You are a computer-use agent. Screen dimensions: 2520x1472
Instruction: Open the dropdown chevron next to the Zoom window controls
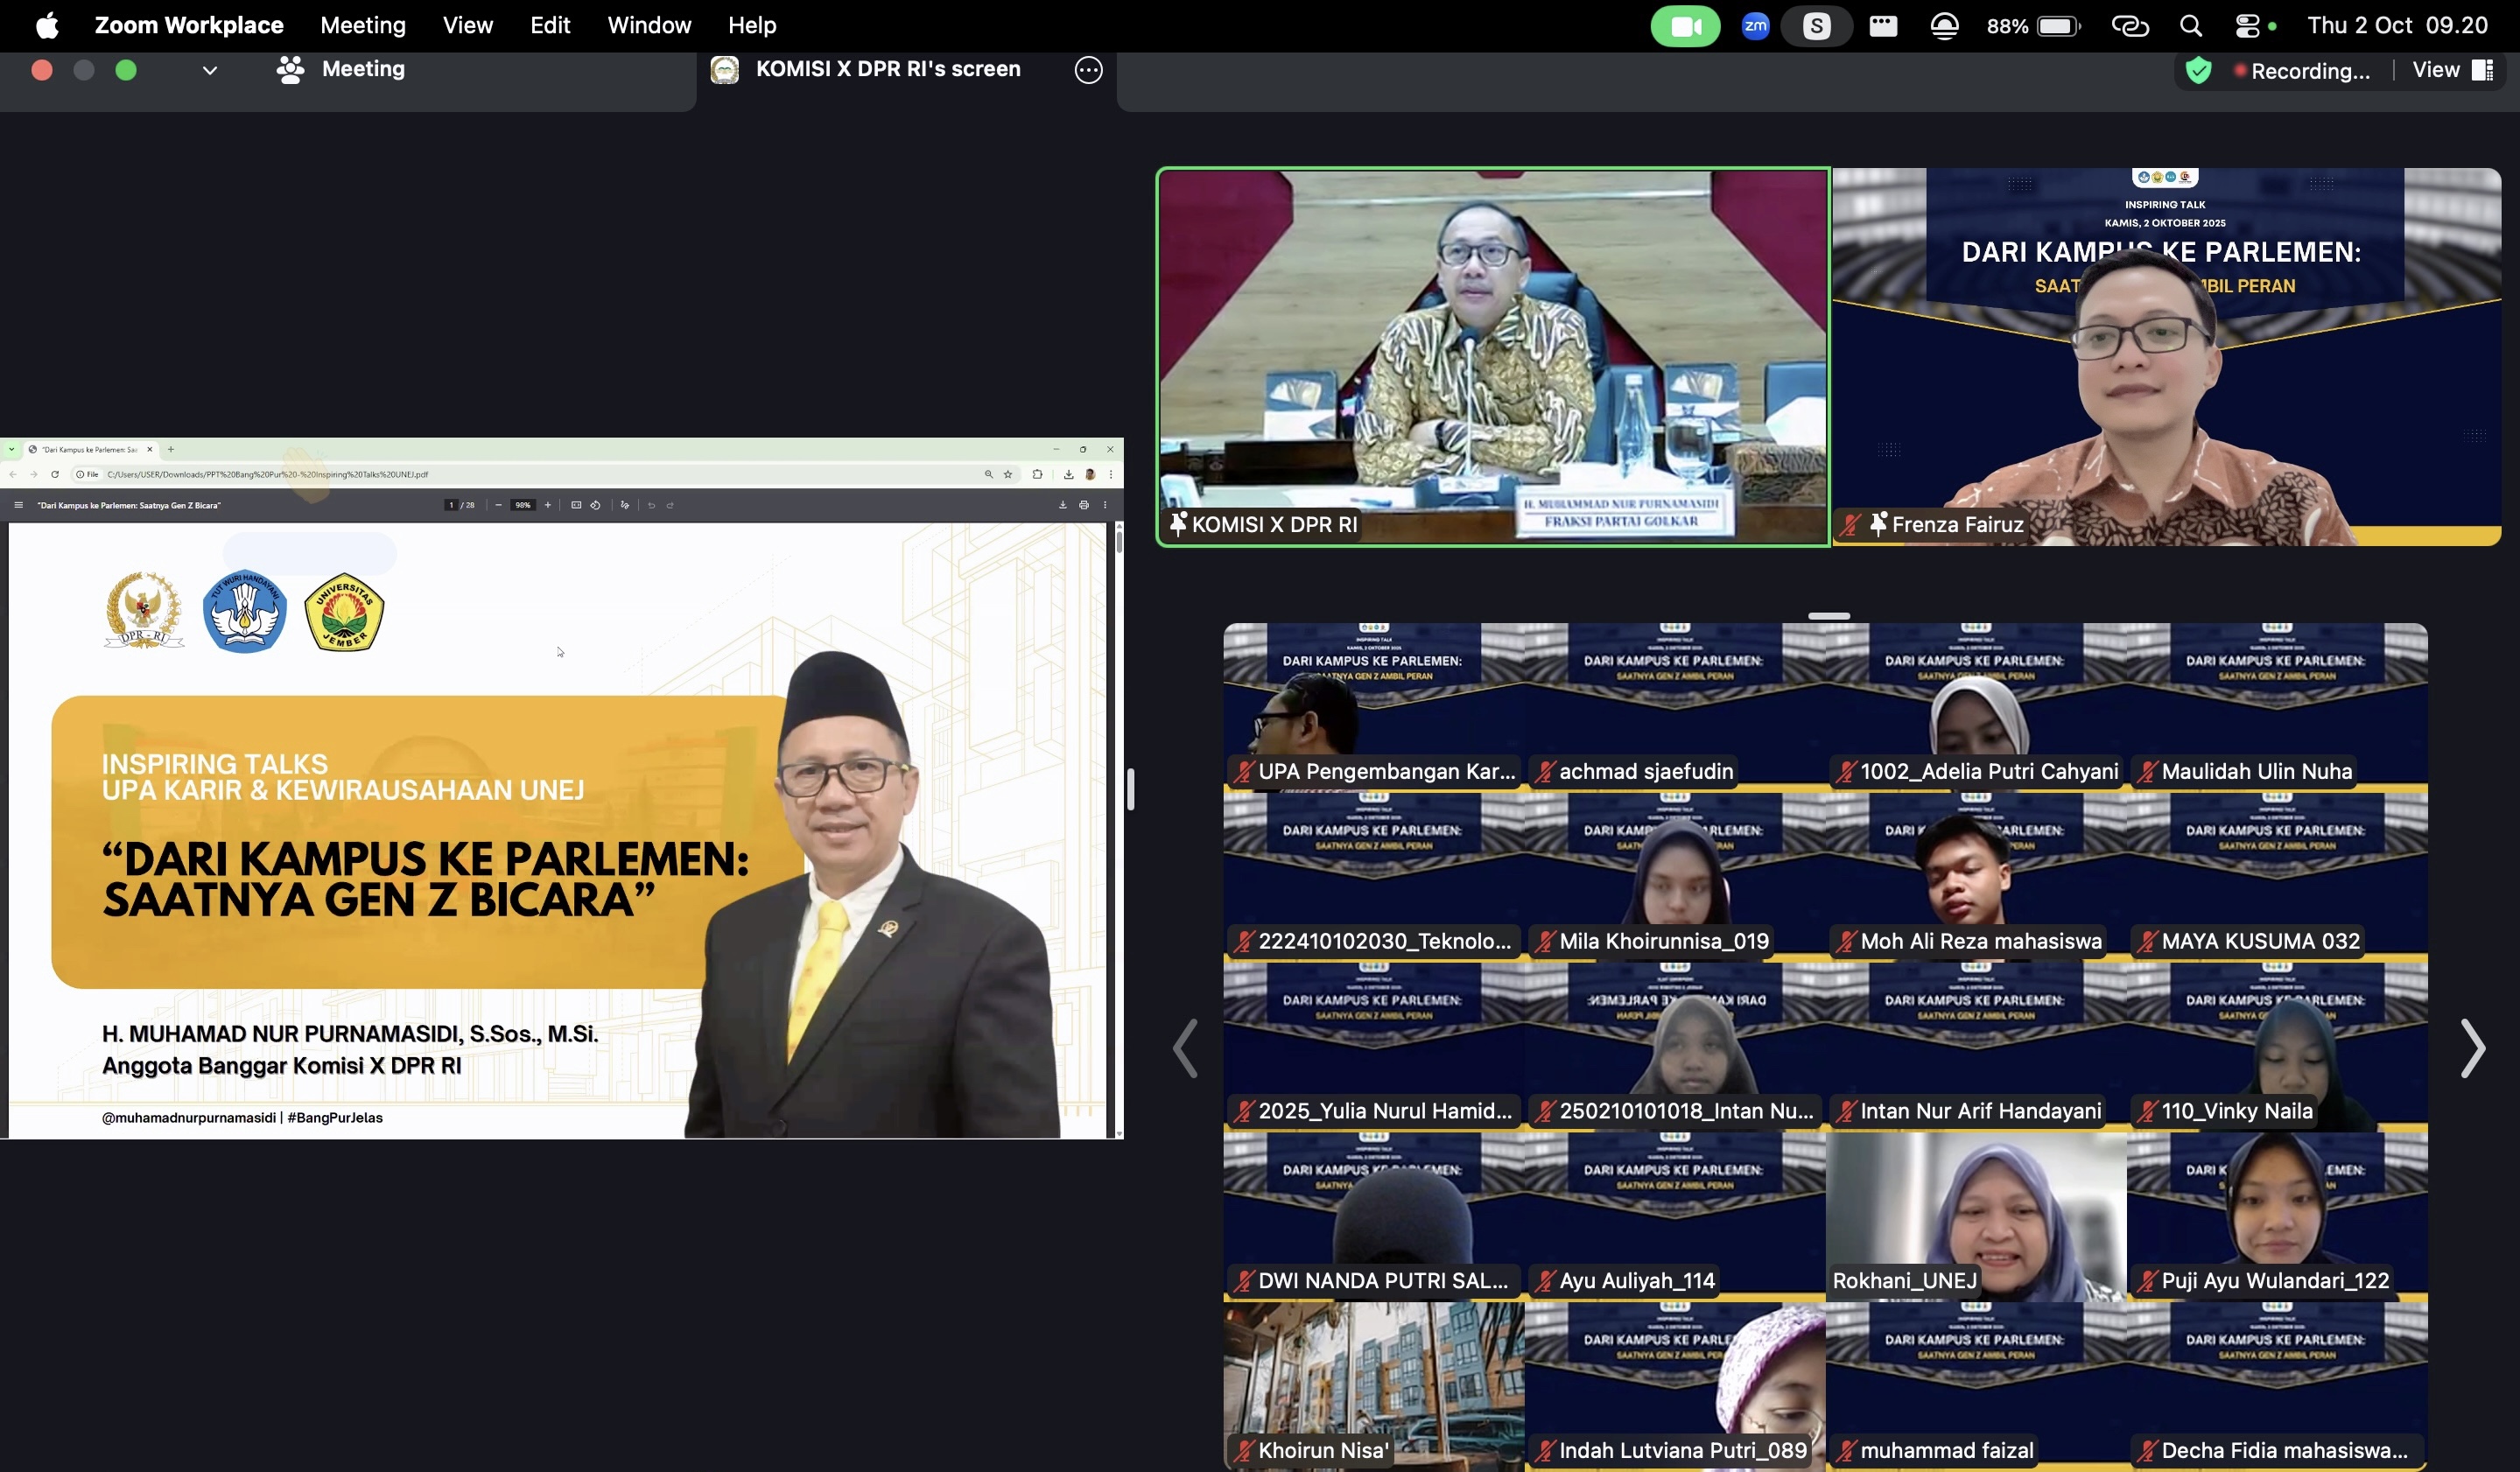210,70
